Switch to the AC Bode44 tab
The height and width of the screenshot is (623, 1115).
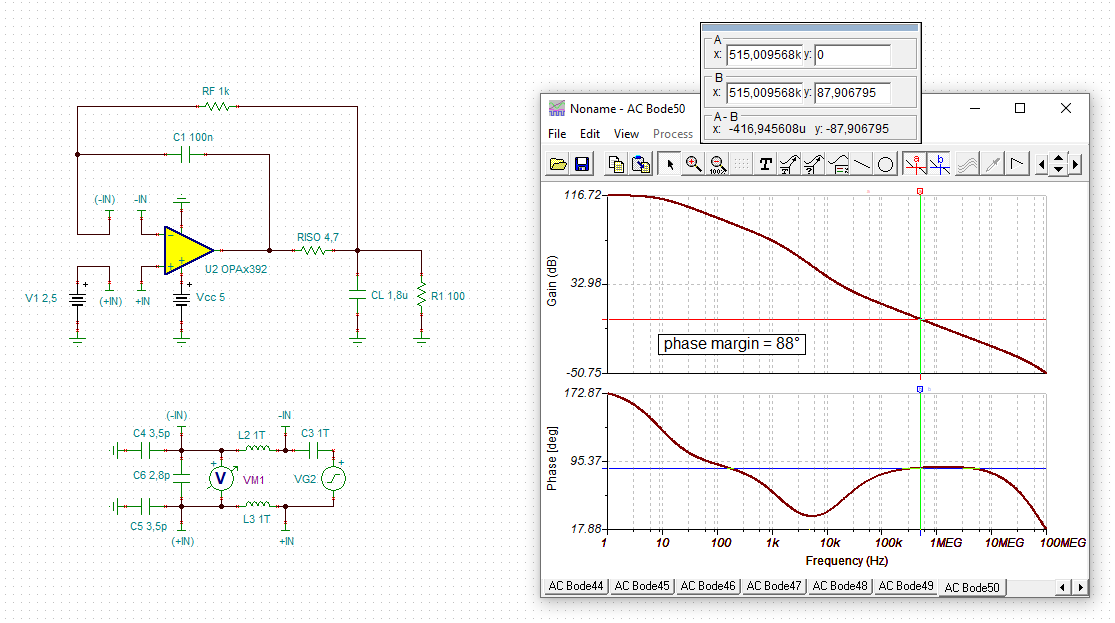point(575,586)
